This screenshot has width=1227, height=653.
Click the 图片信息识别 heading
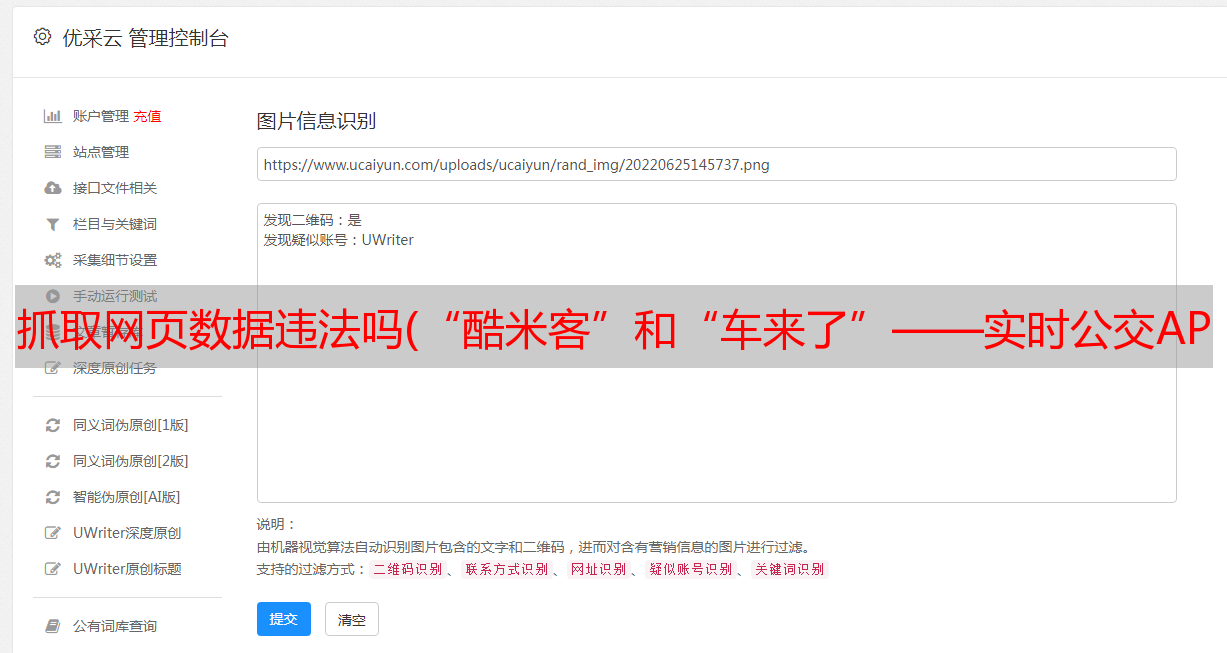tap(316, 121)
